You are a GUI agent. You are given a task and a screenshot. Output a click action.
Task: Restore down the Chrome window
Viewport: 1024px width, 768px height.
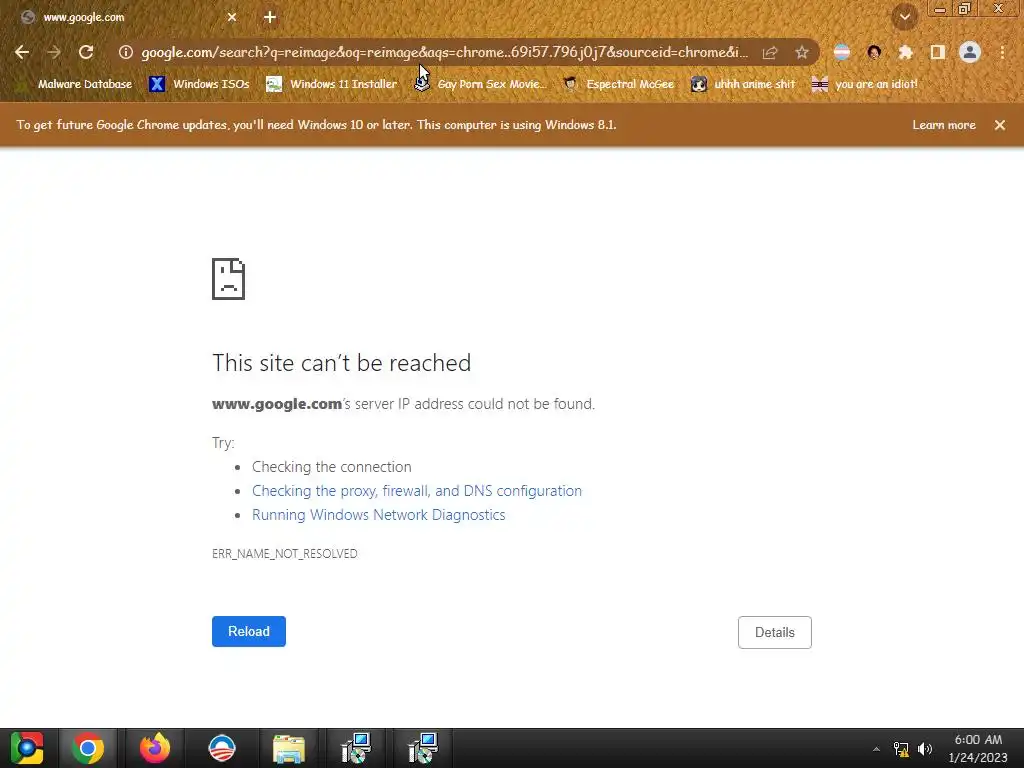coord(965,8)
